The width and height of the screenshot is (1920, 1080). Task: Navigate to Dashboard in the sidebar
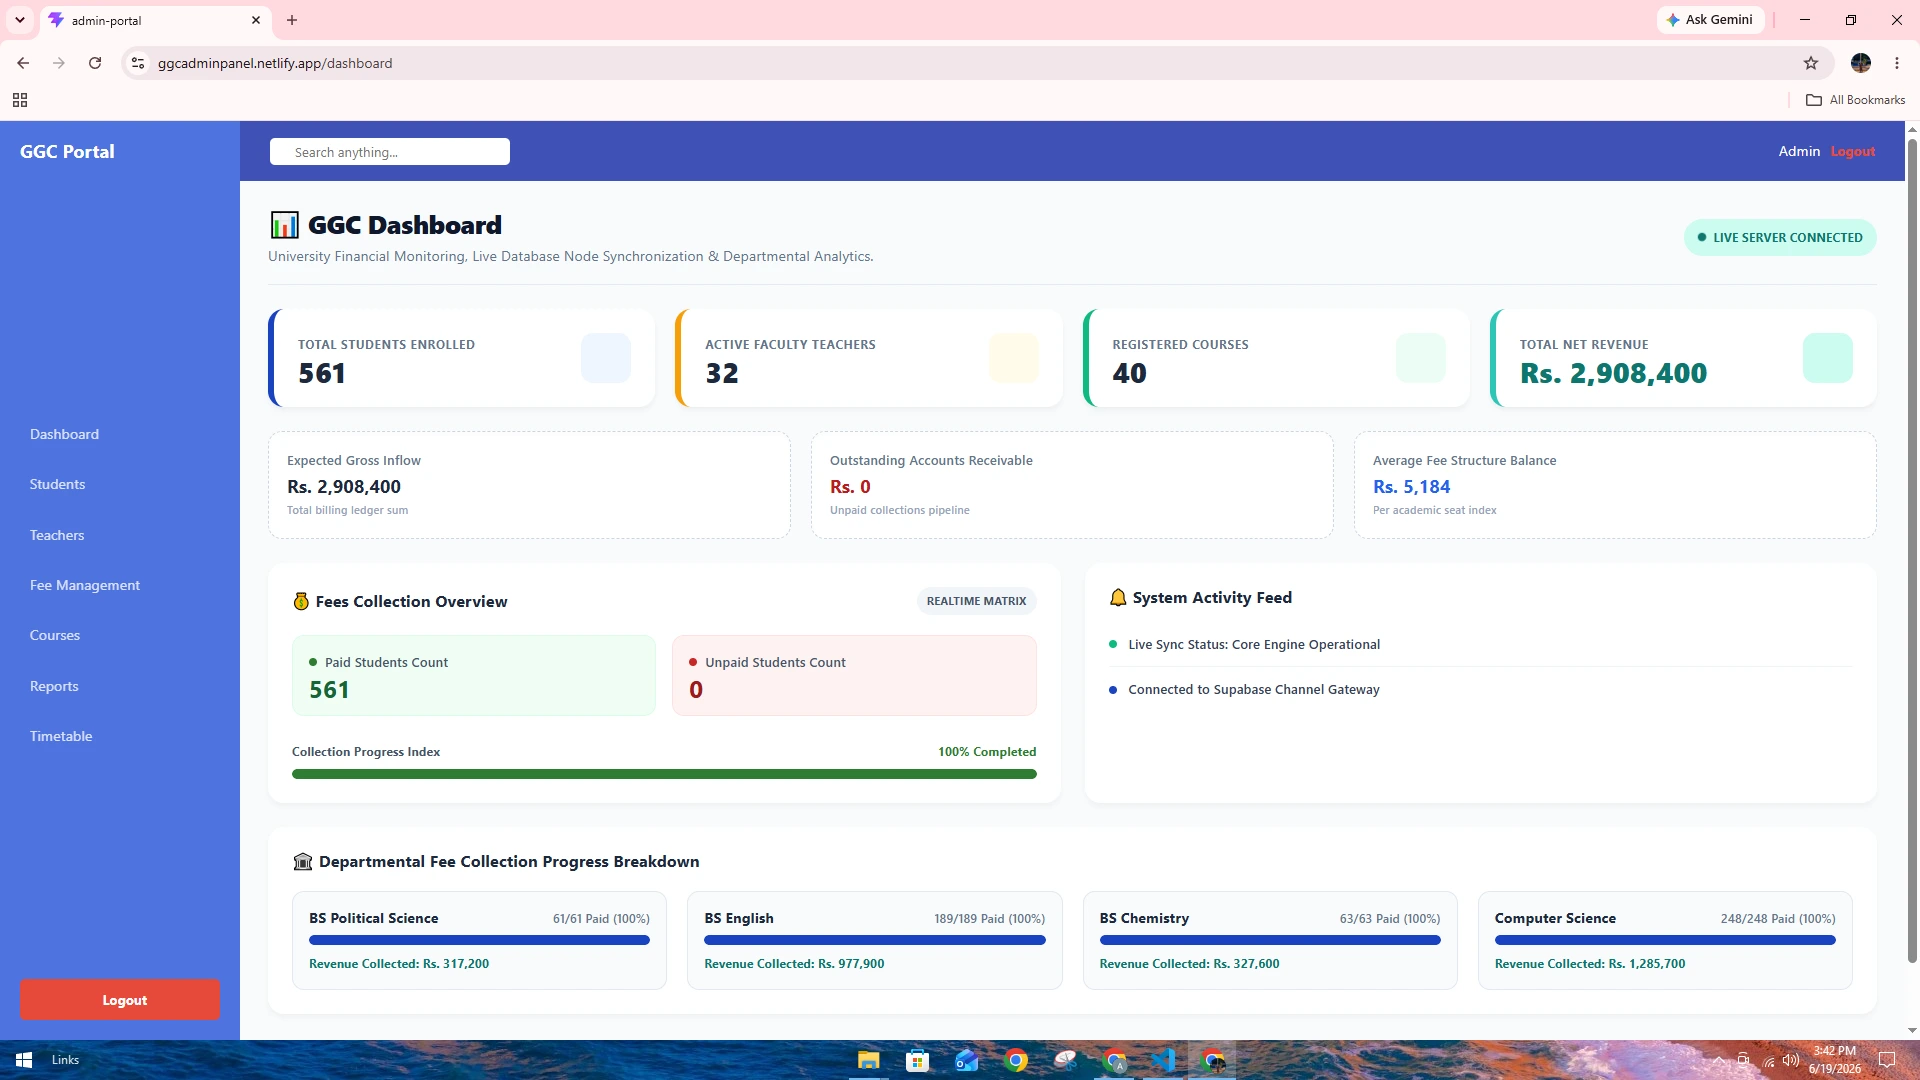pyautogui.click(x=64, y=434)
